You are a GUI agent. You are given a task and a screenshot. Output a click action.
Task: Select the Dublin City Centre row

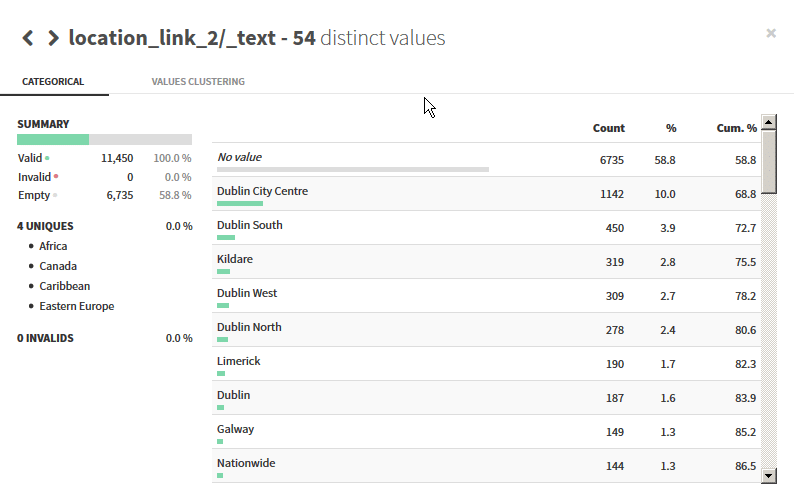[486, 194]
